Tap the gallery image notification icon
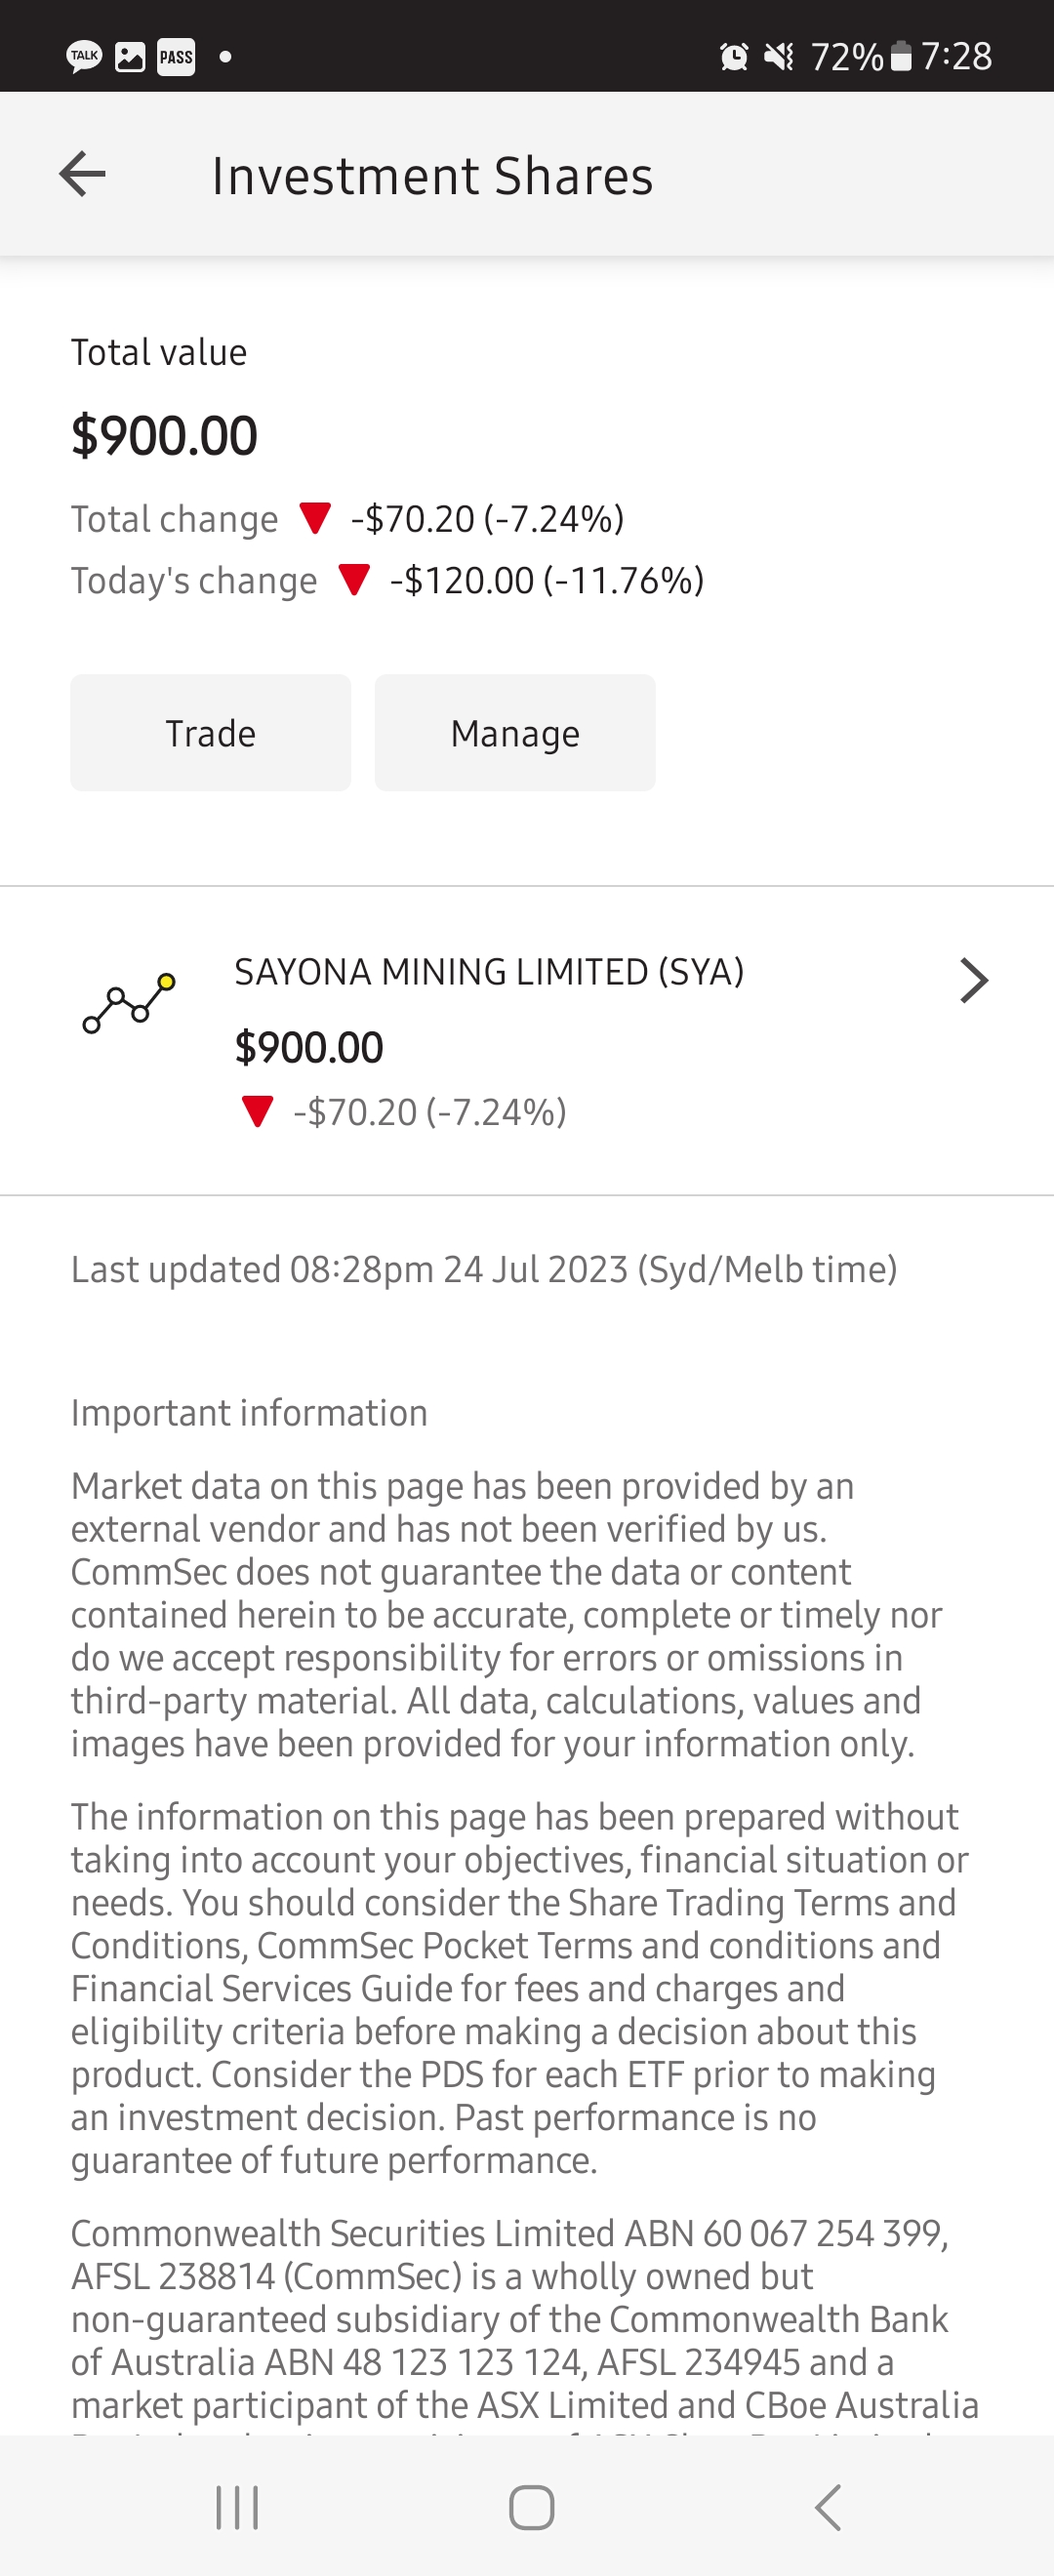The height and width of the screenshot is (2576, 1054). (130, 57)
